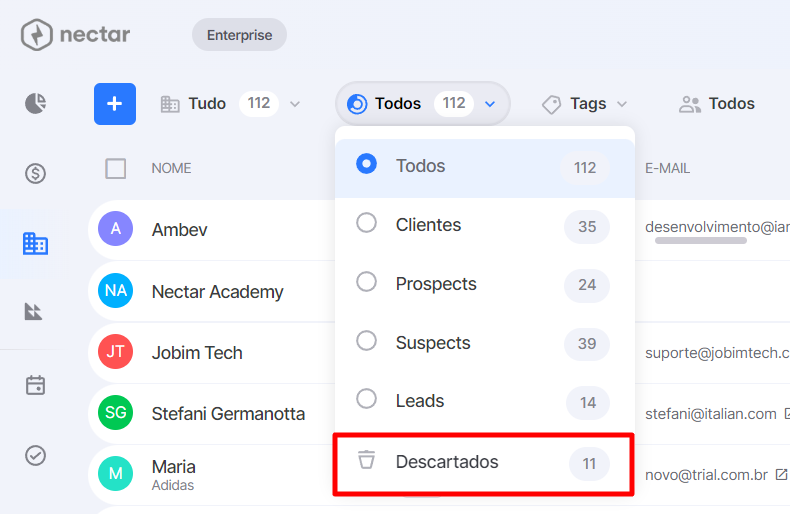Collapse the Todos status dropdown chevron
The height and width of the screenshot is (514, 790).
490,104
